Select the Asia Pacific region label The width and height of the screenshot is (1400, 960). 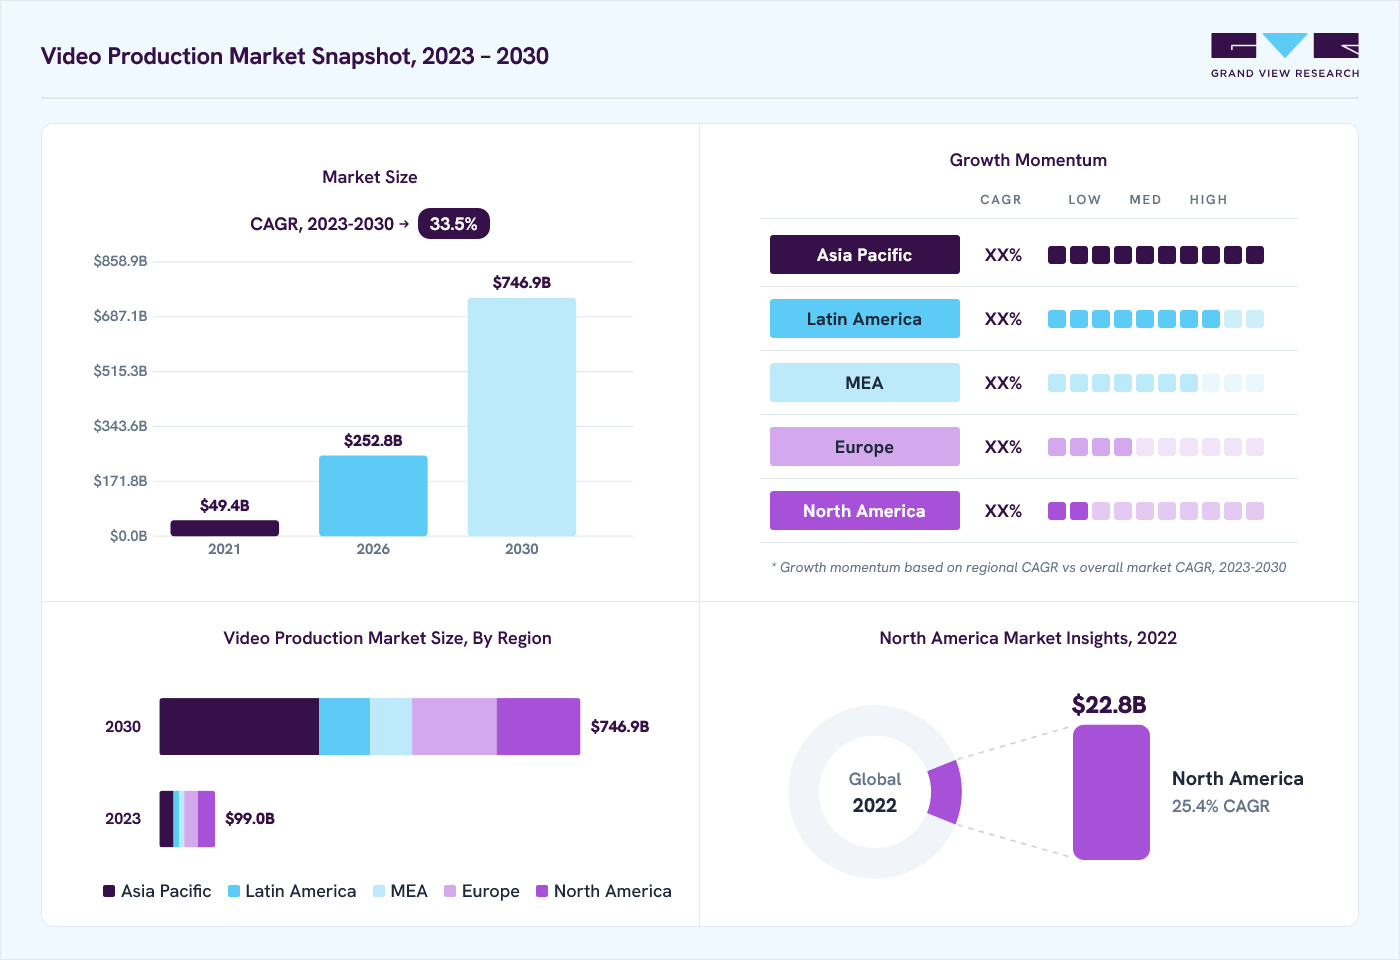point(864,255)
